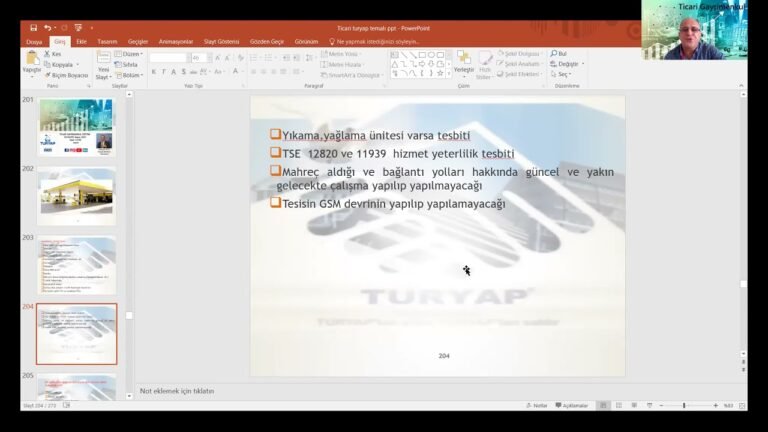Toggle Italic (T) formatting
This screenshot has height=432, width=768.
[164, 72]
